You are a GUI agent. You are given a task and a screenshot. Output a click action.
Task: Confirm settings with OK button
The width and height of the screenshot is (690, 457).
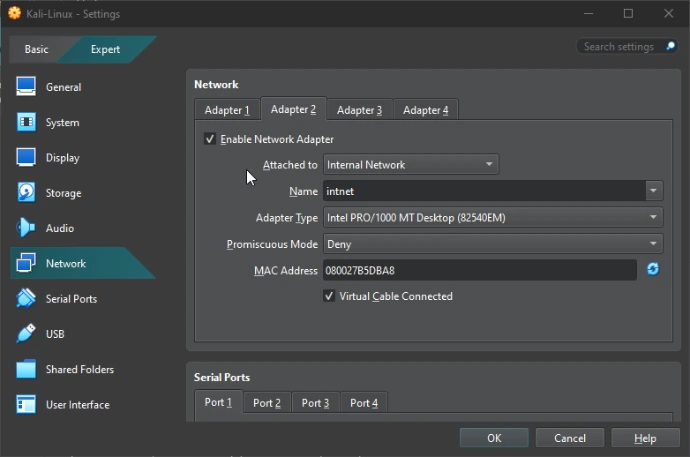[x=494, y=438]
